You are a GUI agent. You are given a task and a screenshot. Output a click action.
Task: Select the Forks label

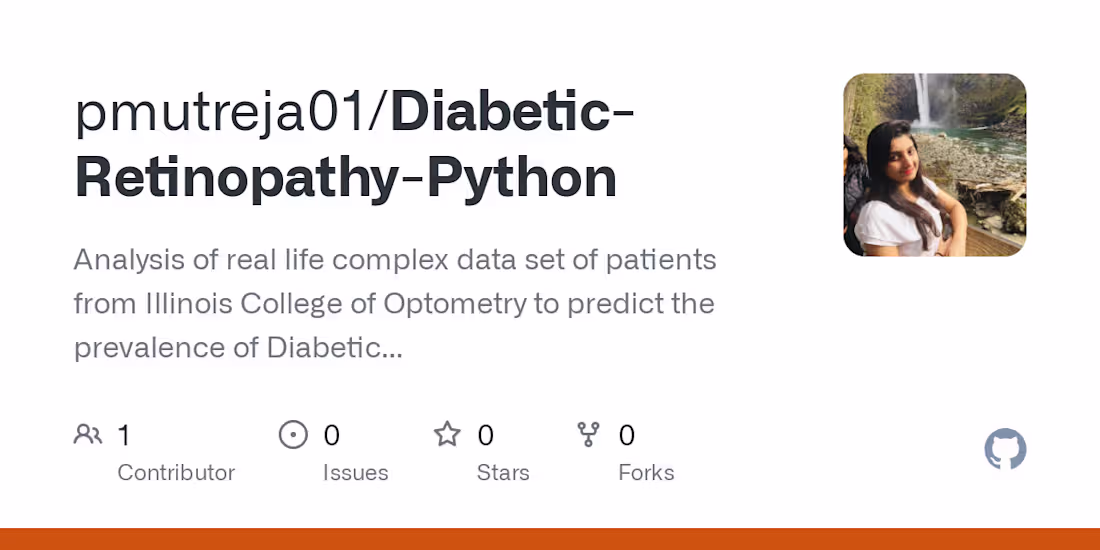(x=646, y=473)
